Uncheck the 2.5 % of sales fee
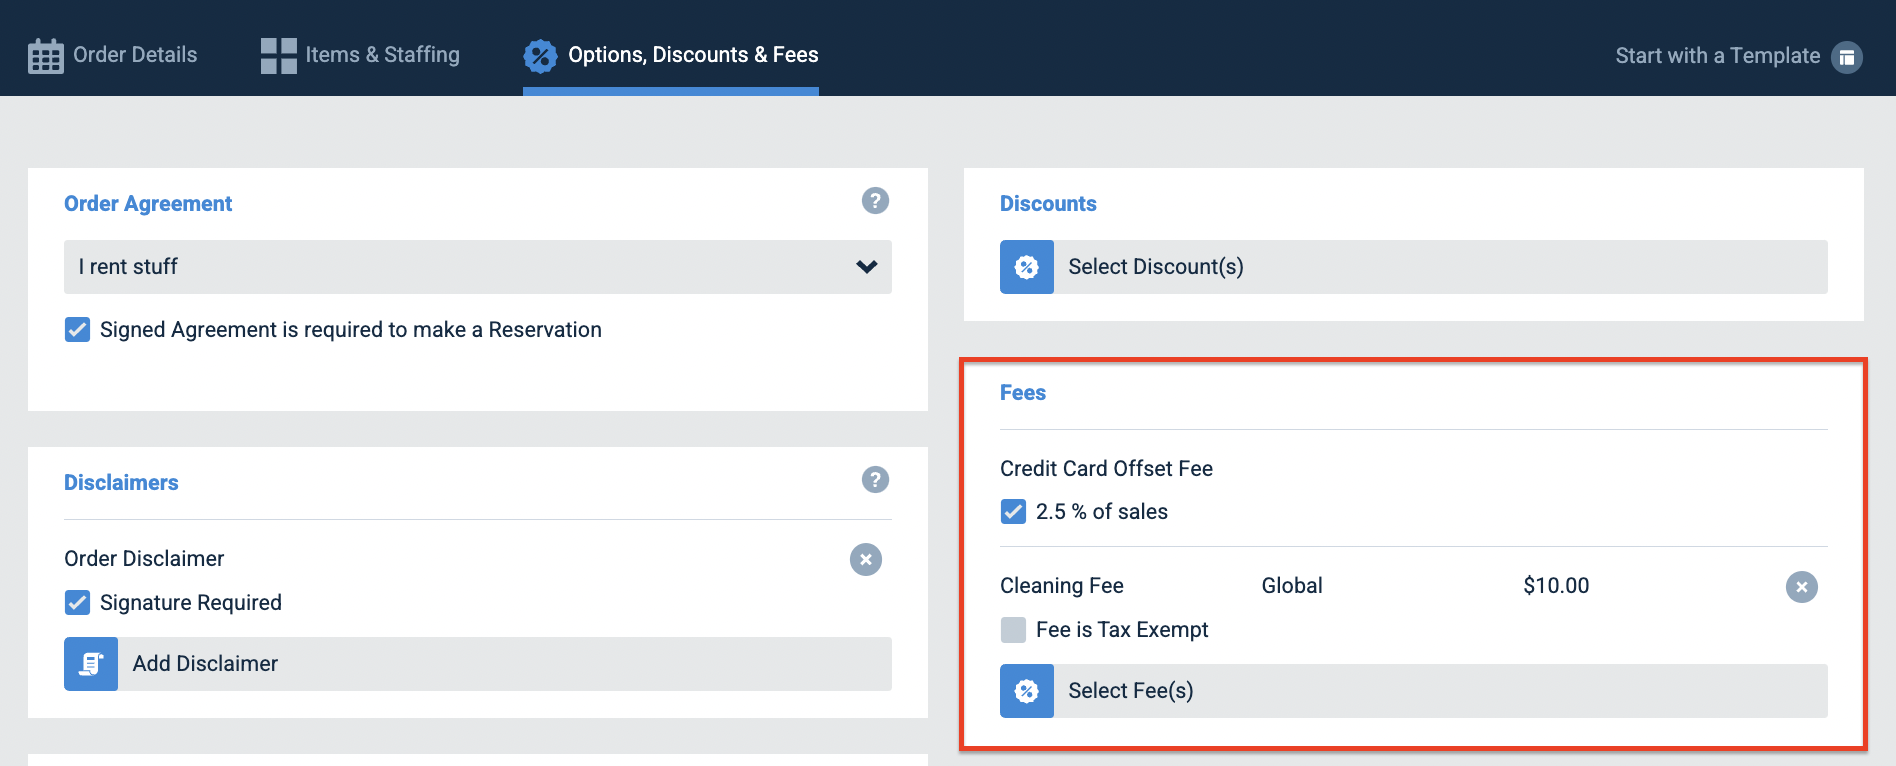The height and width of the screenshot is (766, 1896). [x=1013, y=512]
